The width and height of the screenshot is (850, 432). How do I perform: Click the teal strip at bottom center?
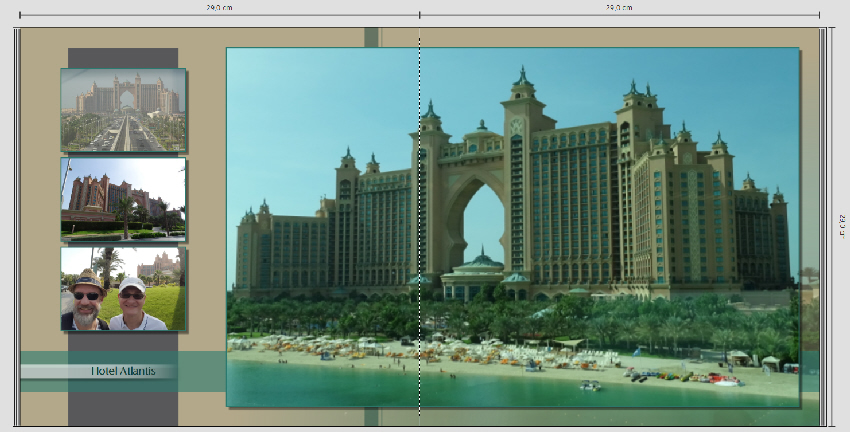pyautogui.click(x=371, y=416)
